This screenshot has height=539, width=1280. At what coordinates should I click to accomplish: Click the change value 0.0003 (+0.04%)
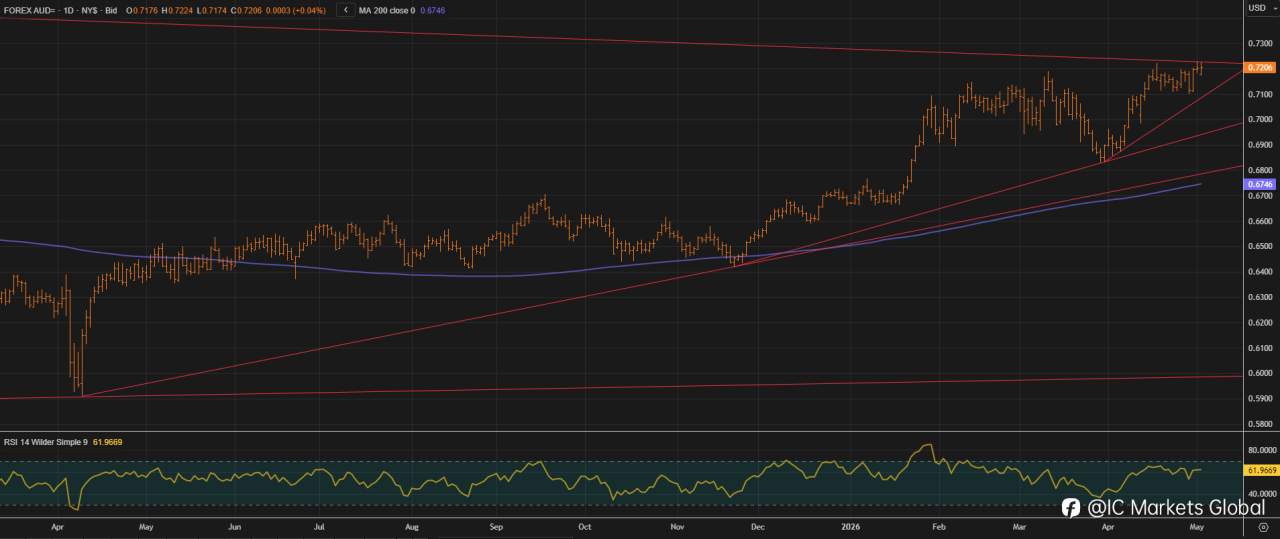(x=296, y=9)
